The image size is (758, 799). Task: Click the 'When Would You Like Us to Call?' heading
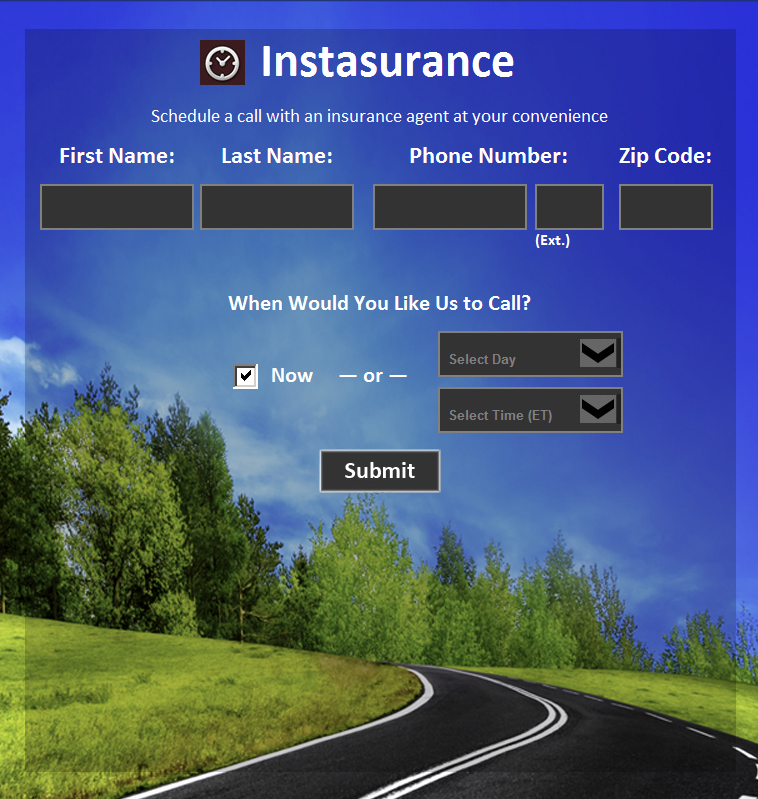click(x=380, y=303)
